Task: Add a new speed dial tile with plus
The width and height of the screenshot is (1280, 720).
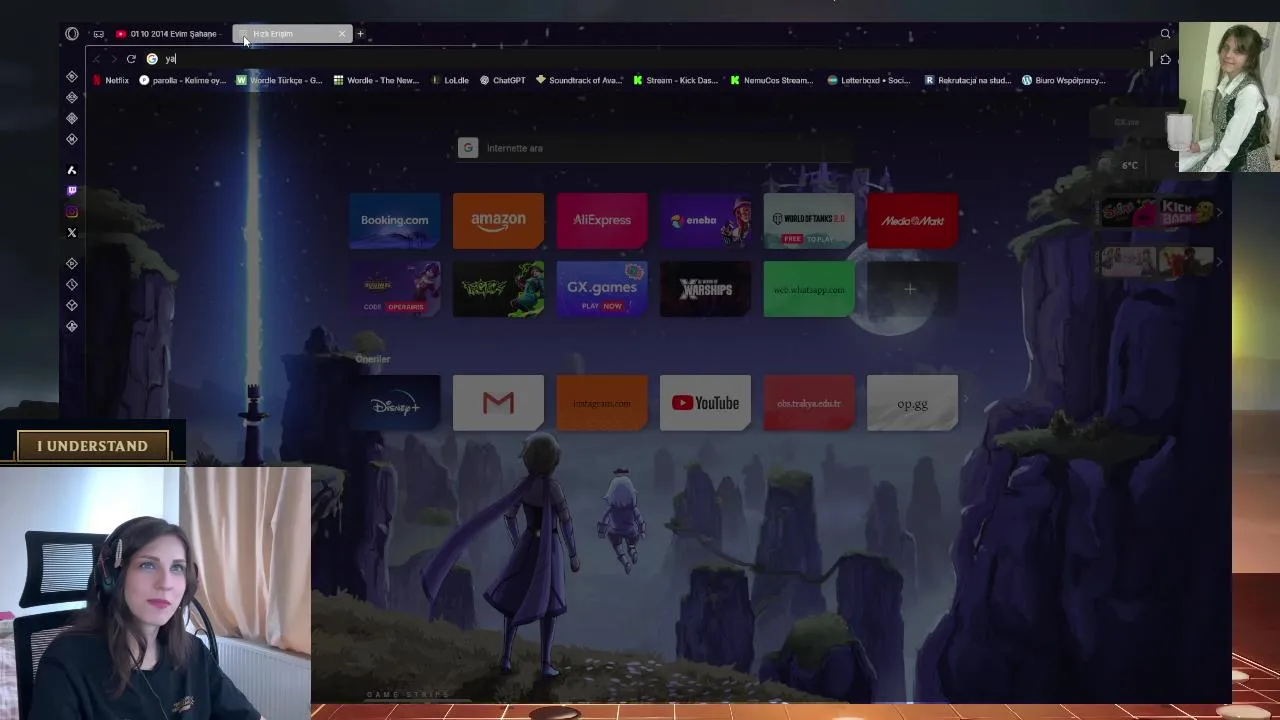Action: pos(912,290)
